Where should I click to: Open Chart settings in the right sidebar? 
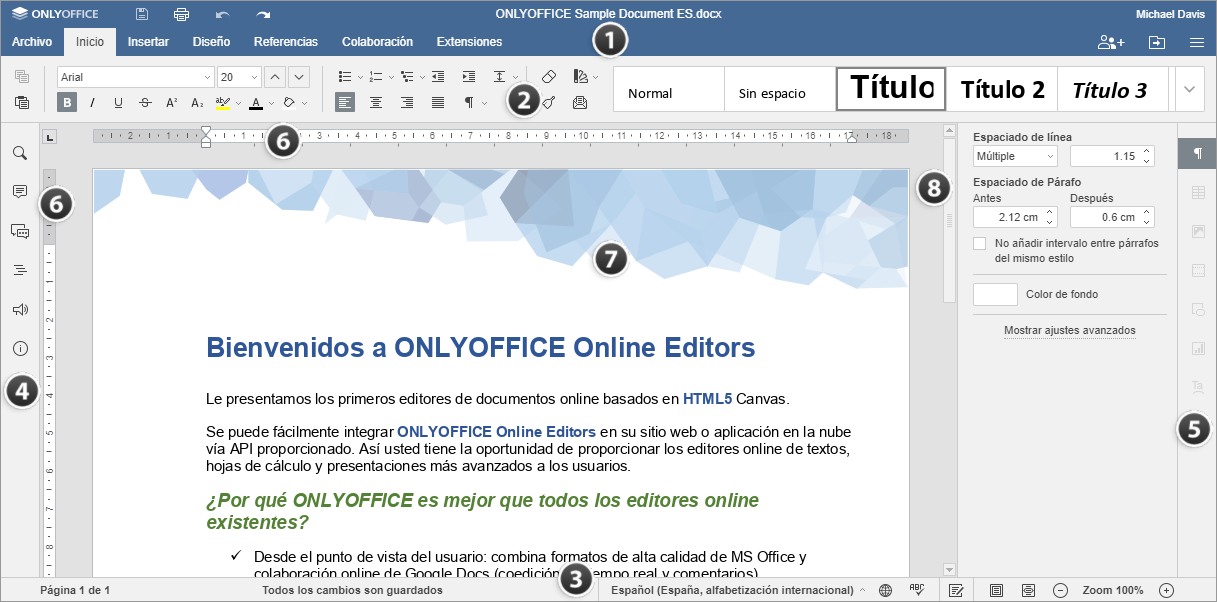click(x=1197, y=349)
